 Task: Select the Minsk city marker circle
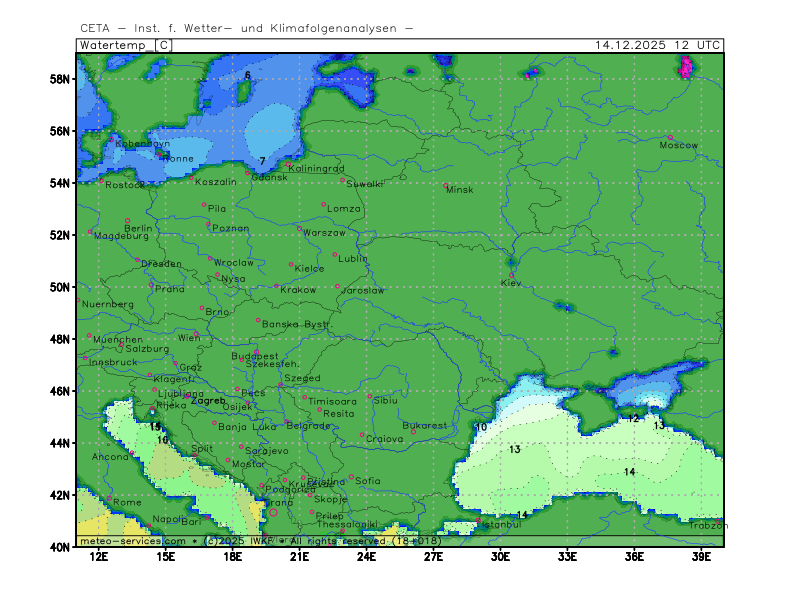[x=447, y=185]
